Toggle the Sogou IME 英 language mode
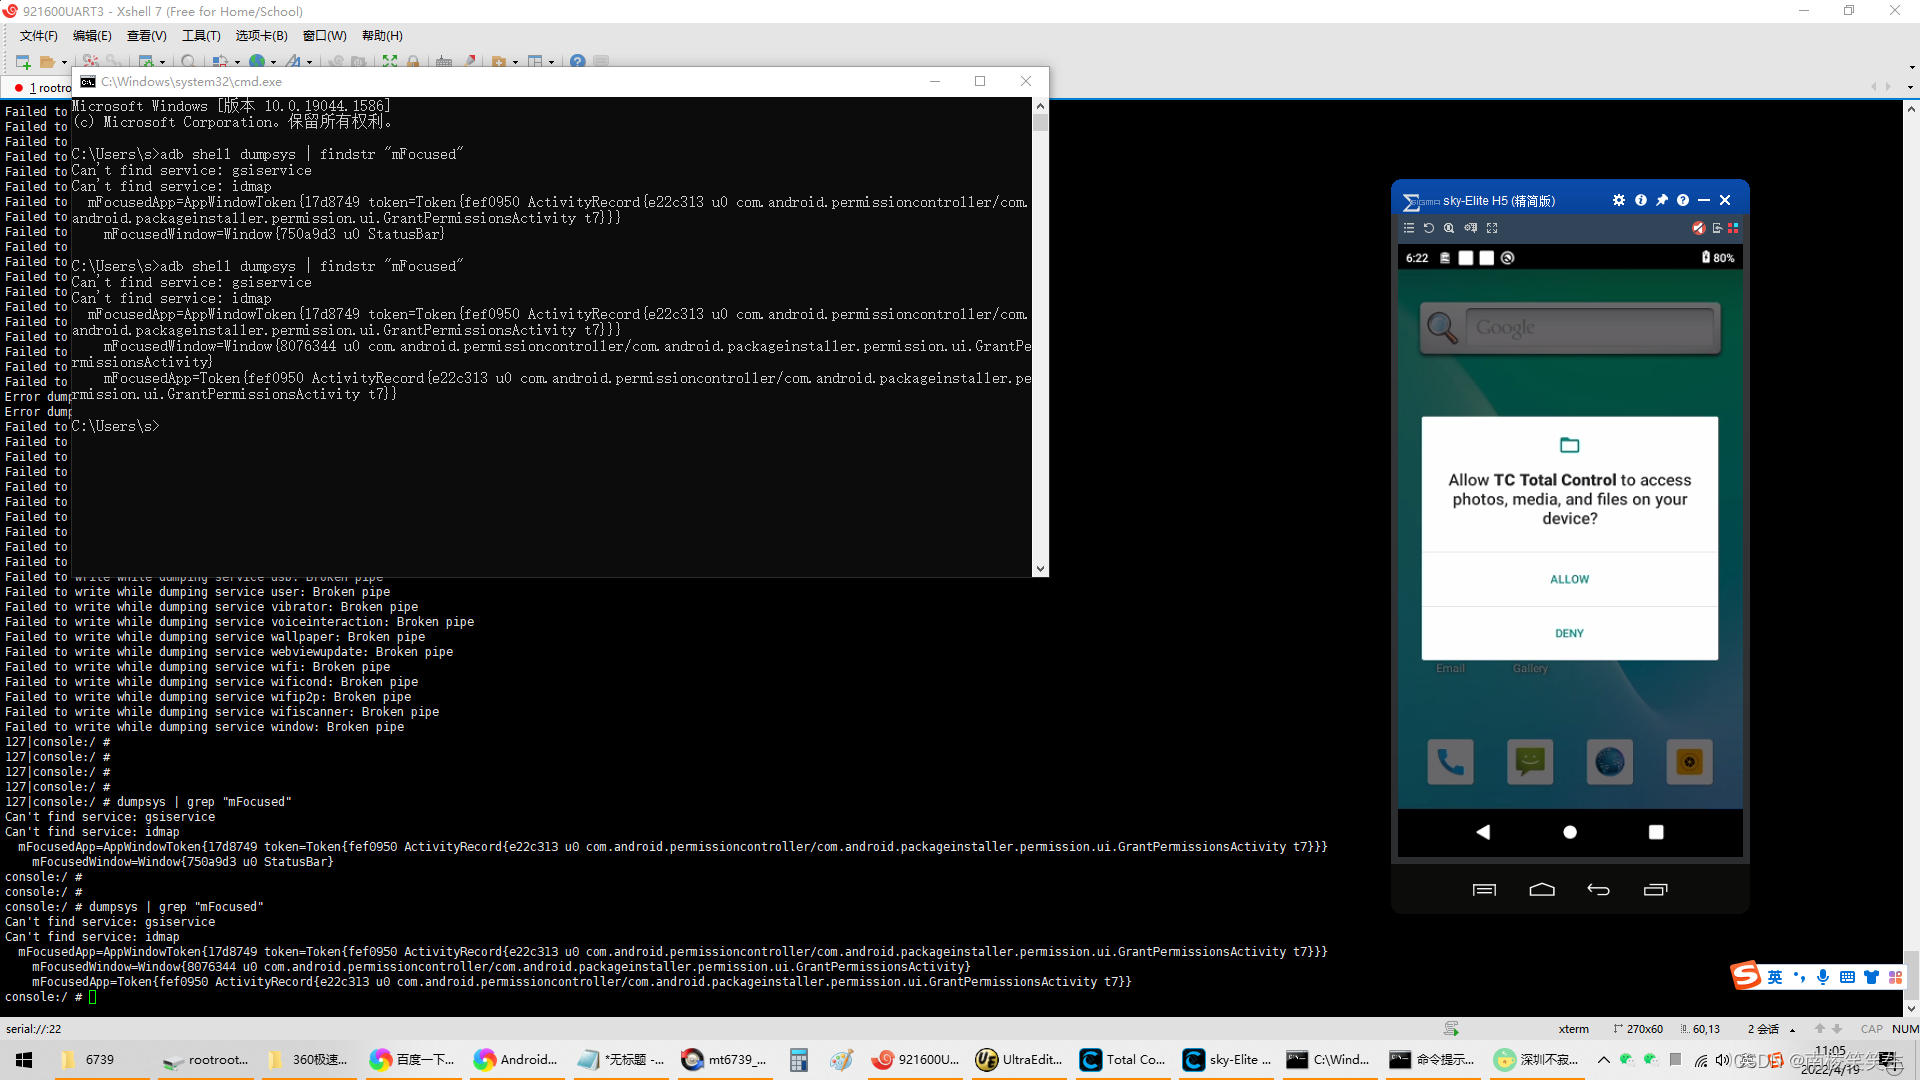1920x1080 pixels. pyautogui.click(x=1775, y=977)
